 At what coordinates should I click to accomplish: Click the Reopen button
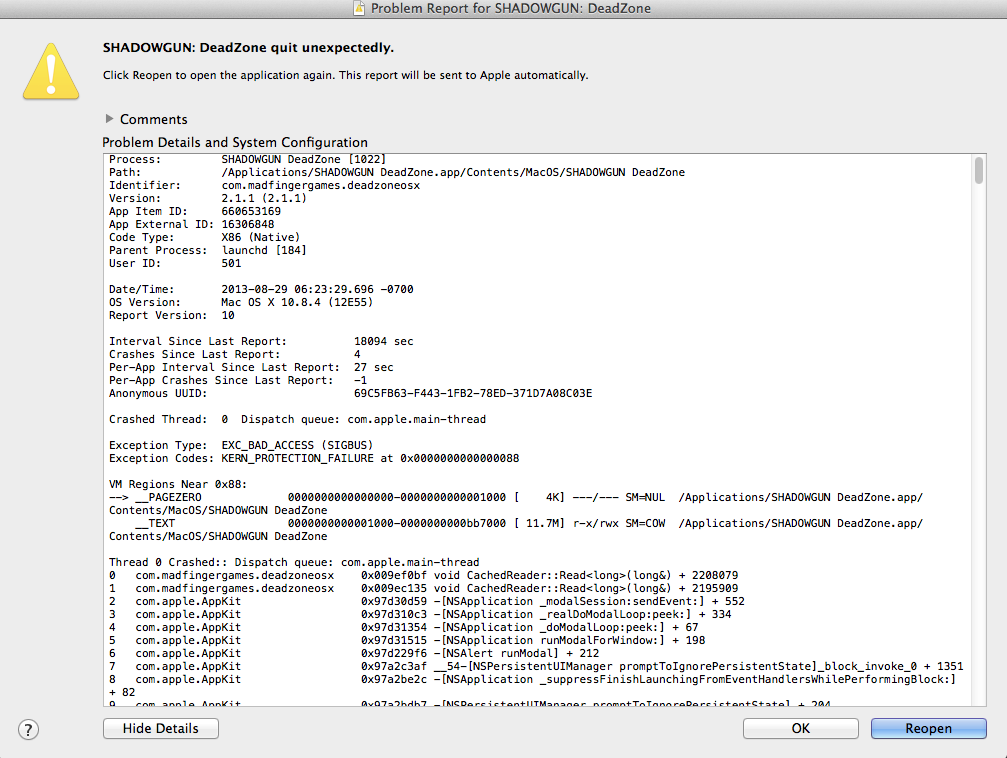pos(928,728)
